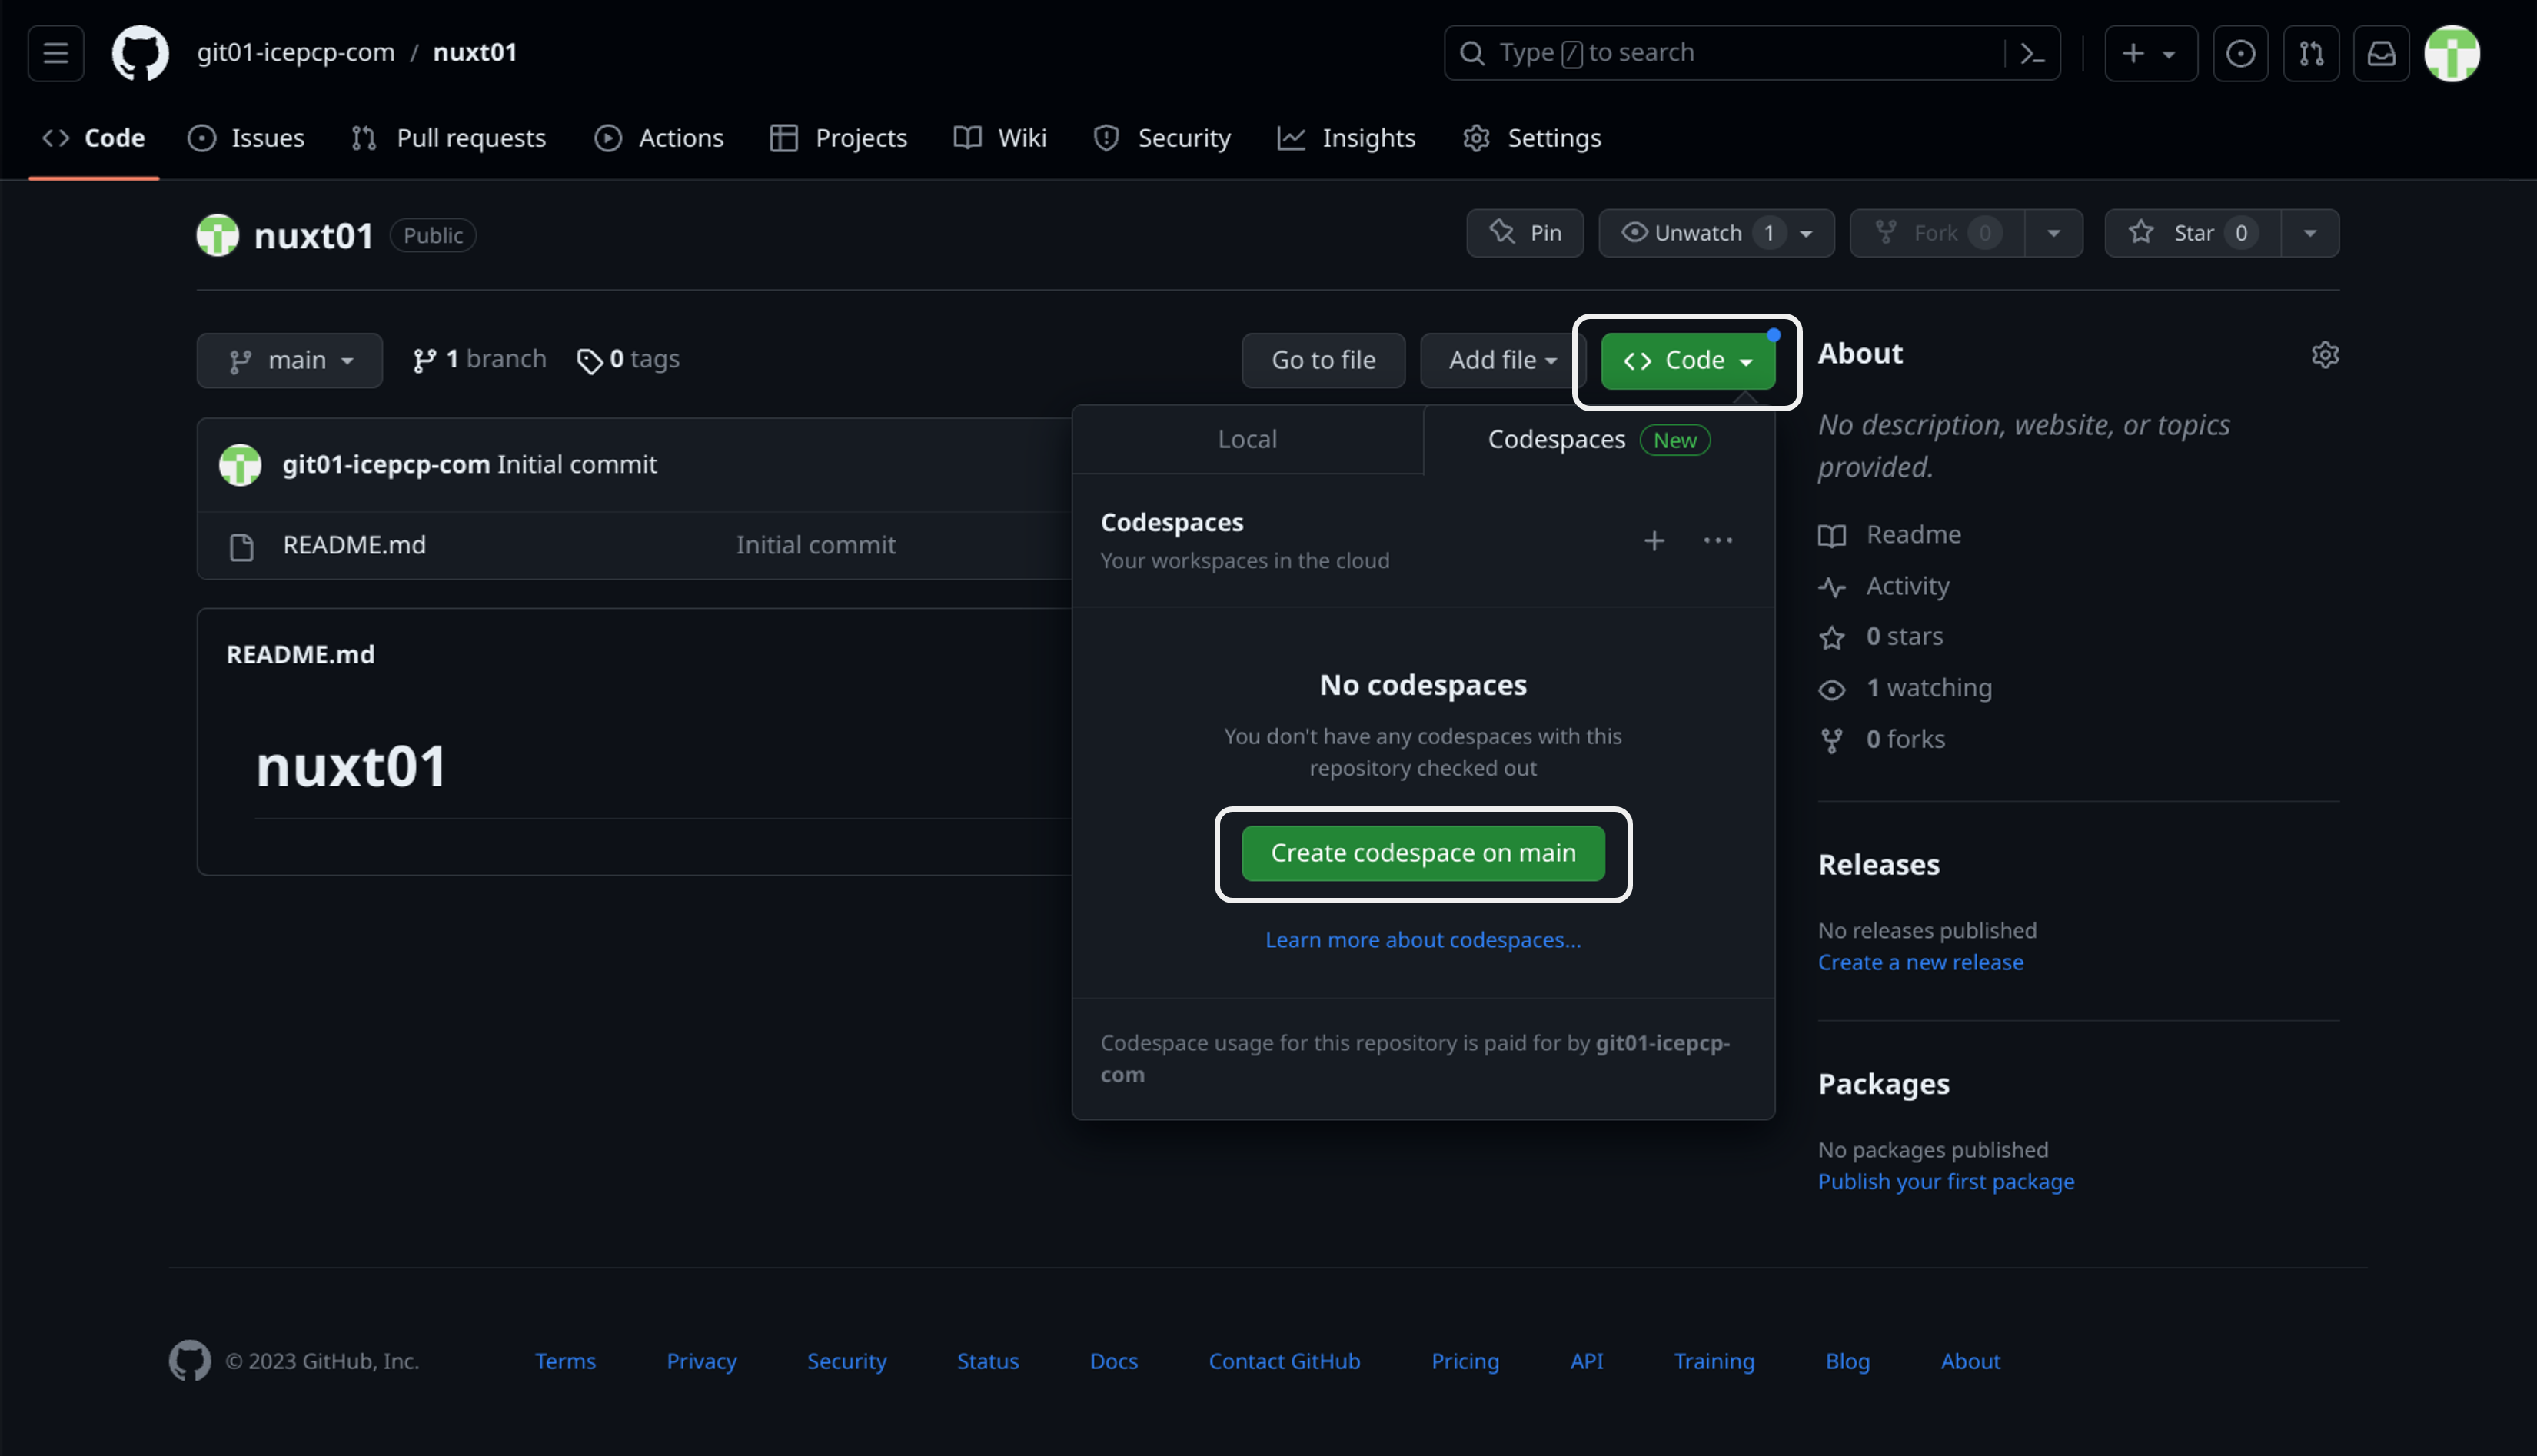Open the user avatar menu in header
The width and height of the screenshot is (2537, 1456).
click(x=2452, y=53)
